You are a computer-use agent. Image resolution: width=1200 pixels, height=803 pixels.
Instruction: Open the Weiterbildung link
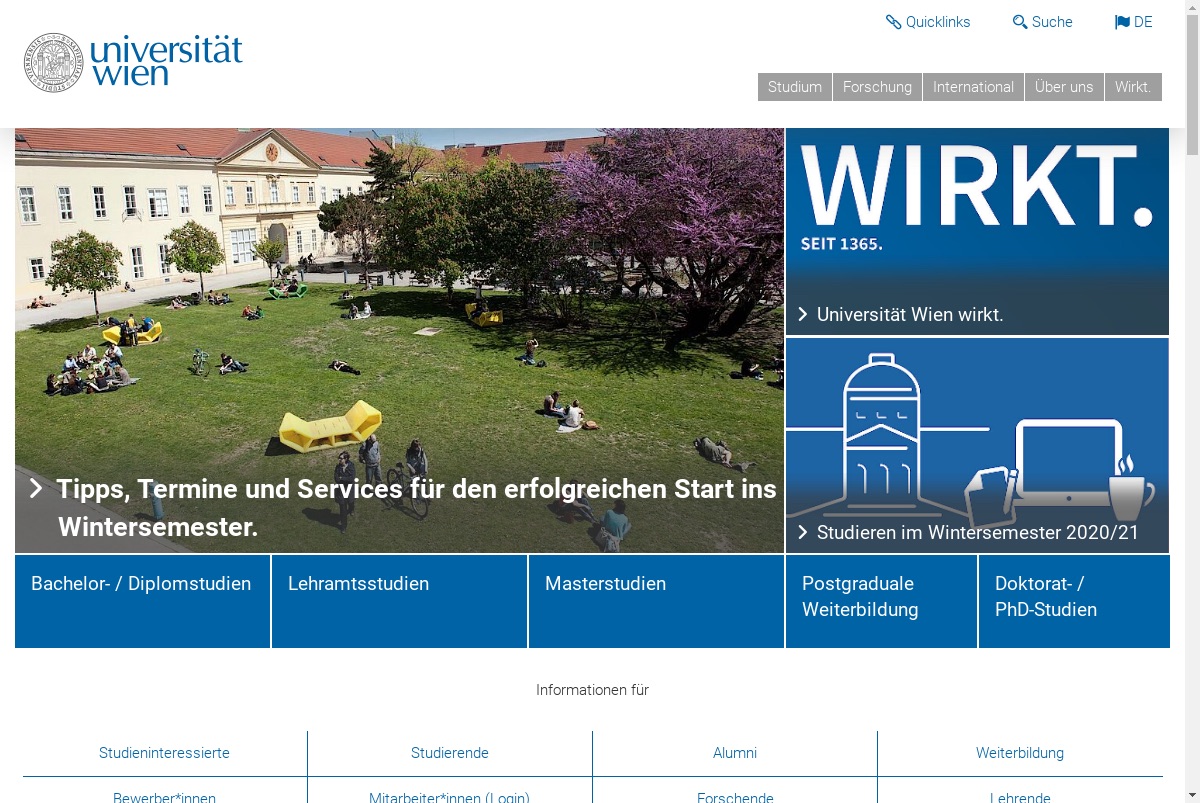pyautogui.click(x=1020, y=753)
